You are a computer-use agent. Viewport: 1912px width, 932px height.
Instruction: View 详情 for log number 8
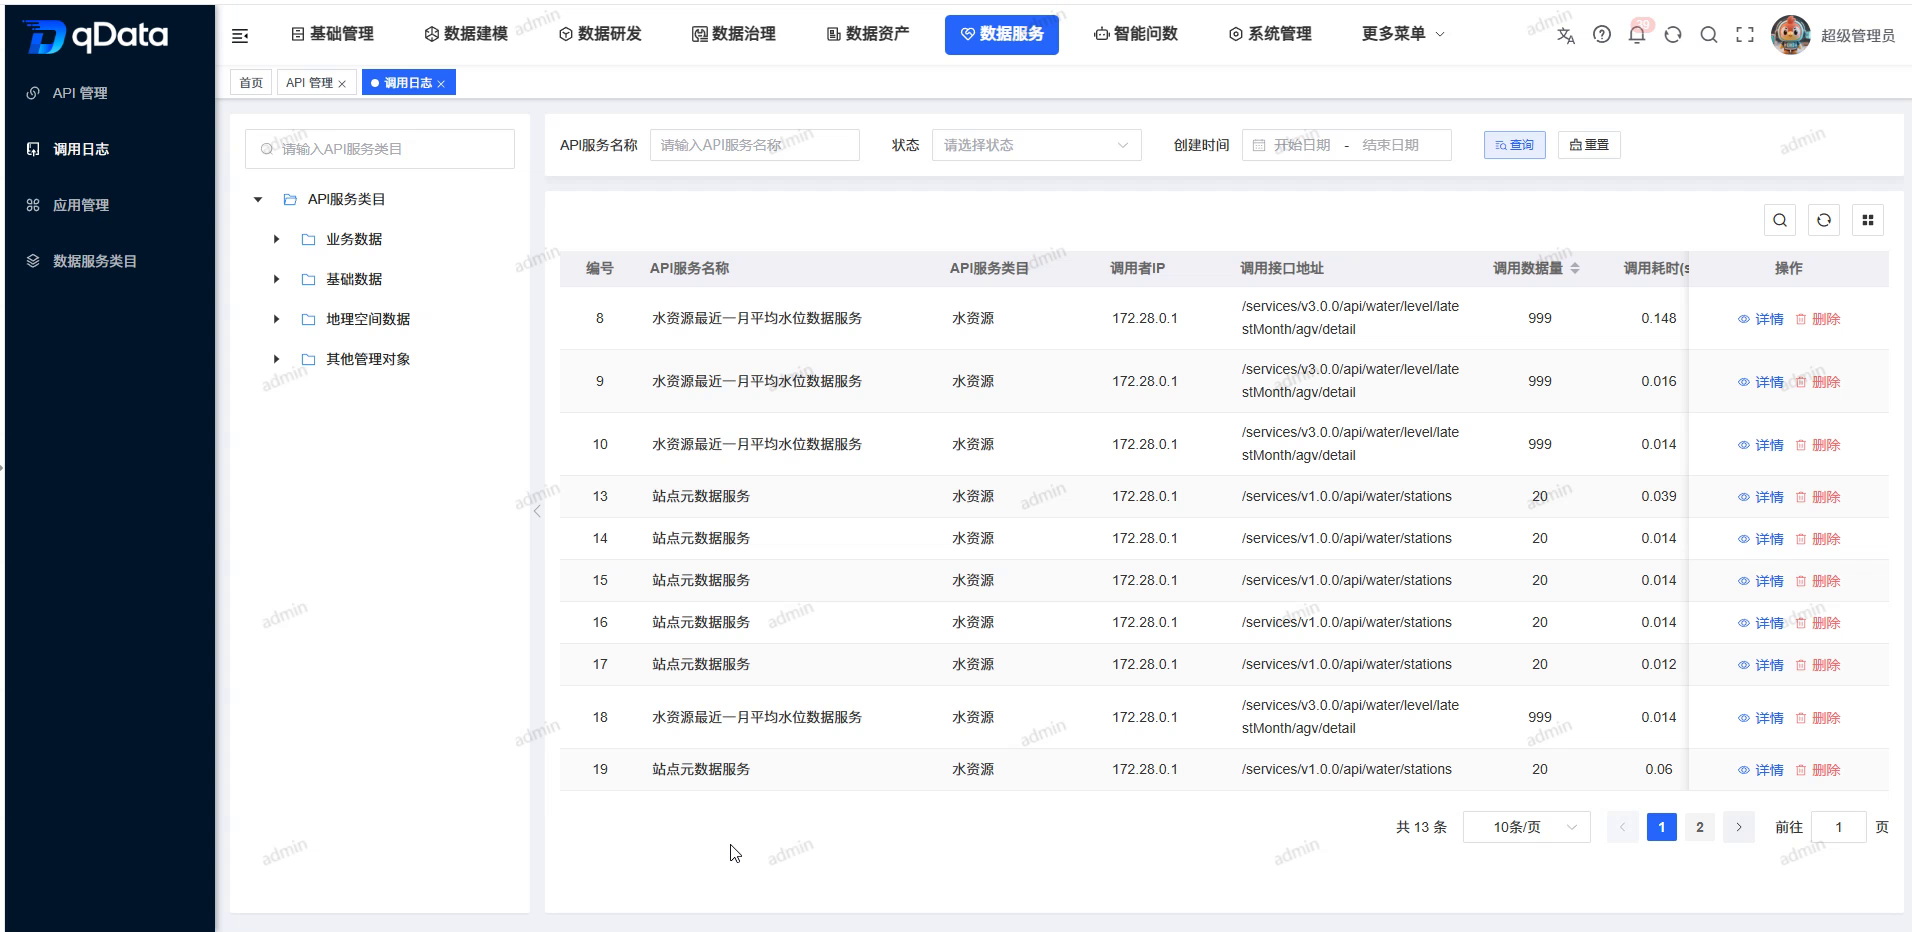pos(1761,319)
